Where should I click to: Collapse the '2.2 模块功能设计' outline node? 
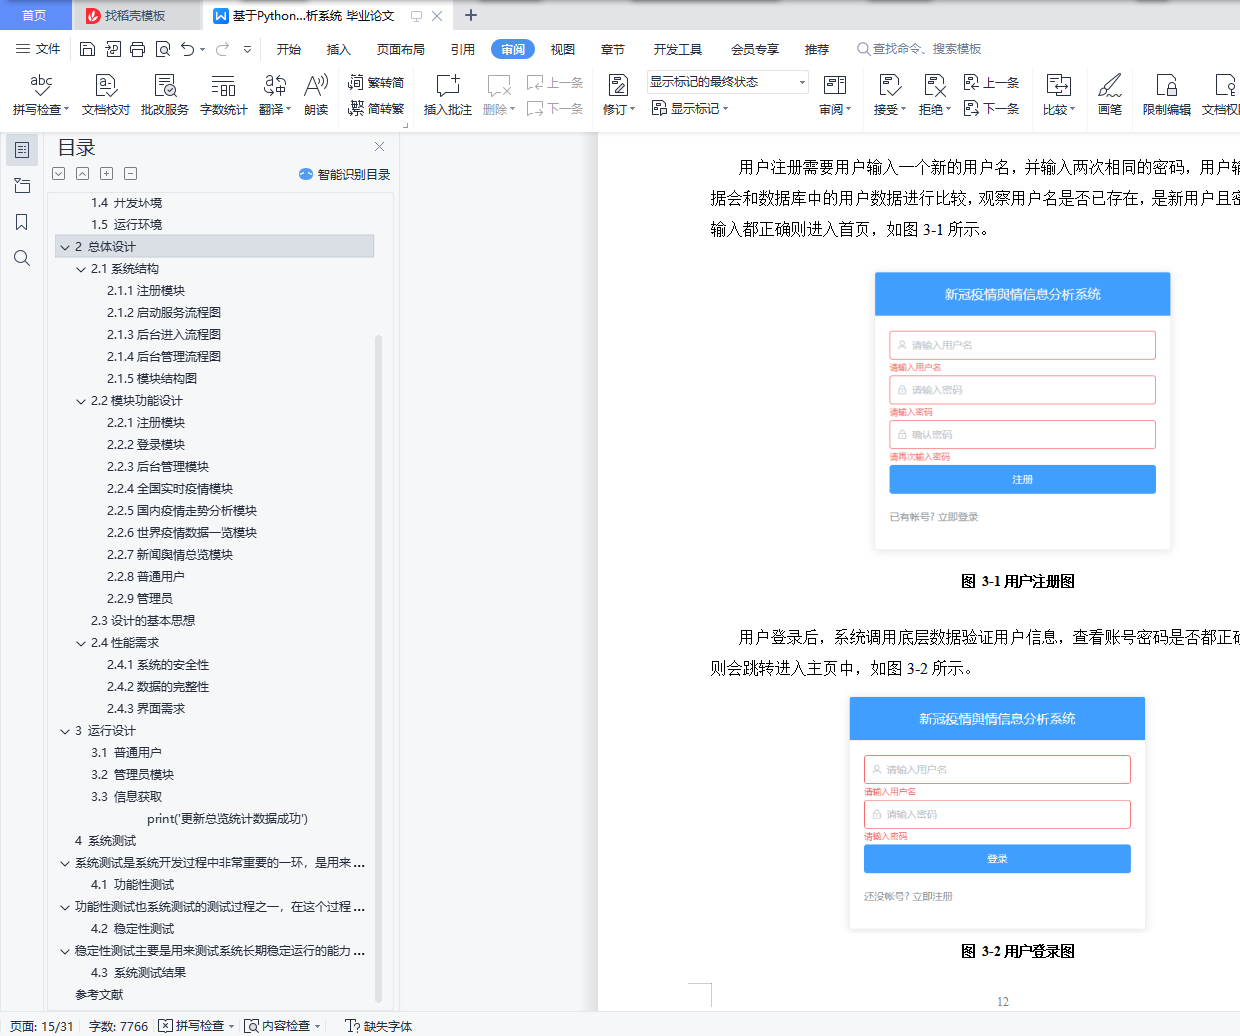(81, 401)
